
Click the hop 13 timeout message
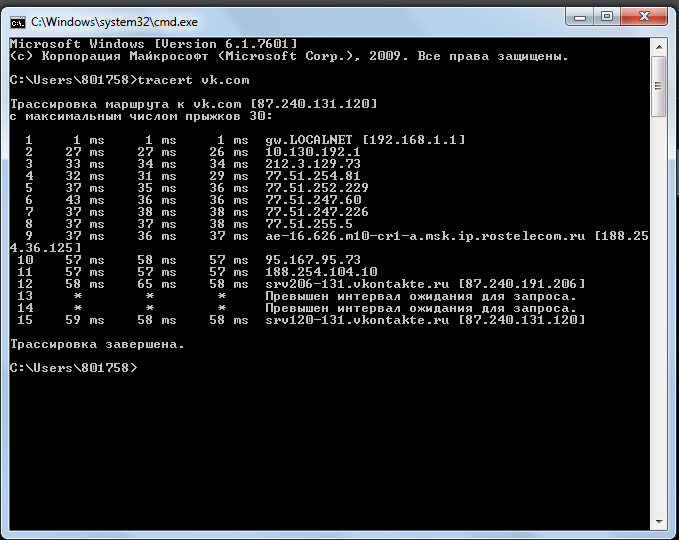tap(421, 296)
